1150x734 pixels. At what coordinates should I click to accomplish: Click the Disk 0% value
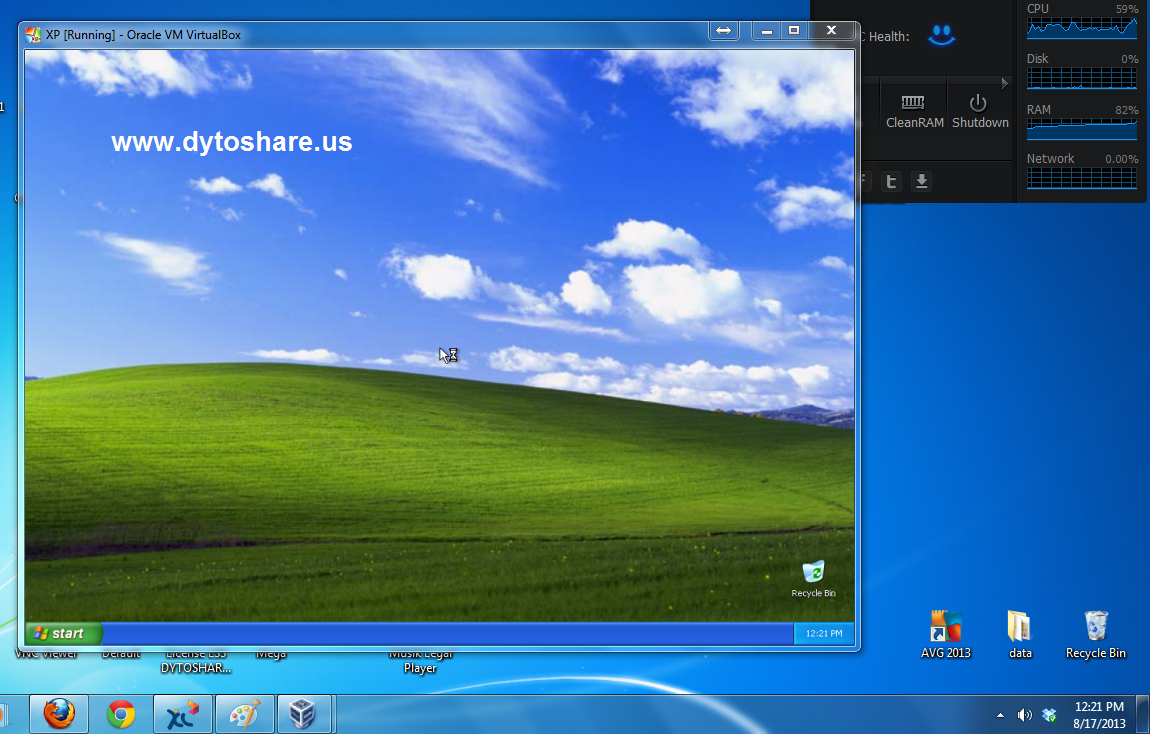(x=1129, y=59)
